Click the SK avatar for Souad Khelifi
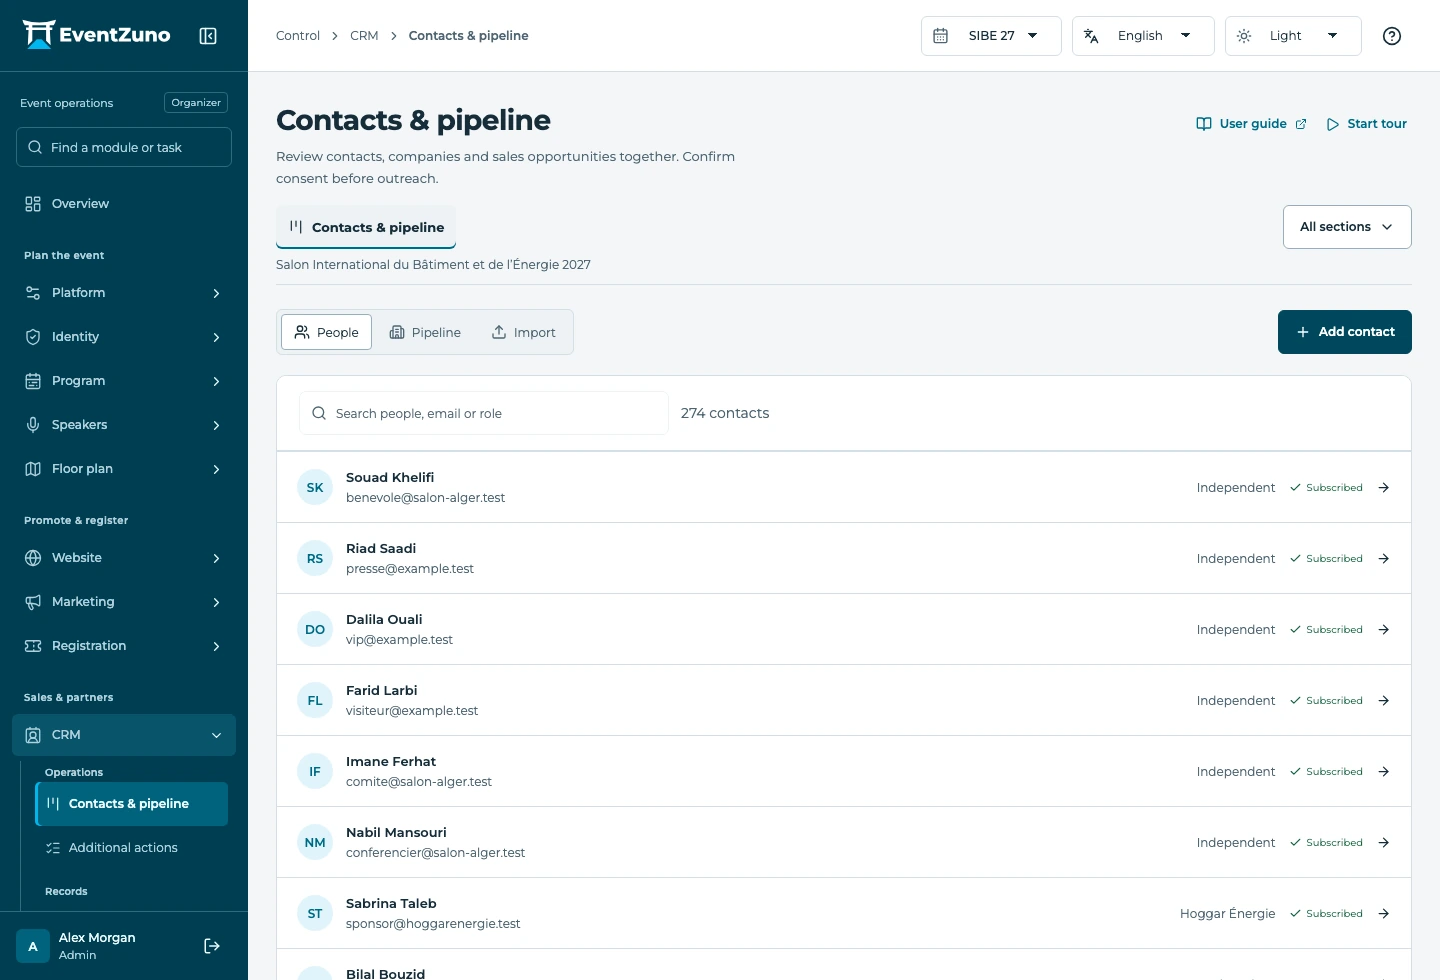The image size is (1440, 980). pyautogui.click(x=315, y=488)
